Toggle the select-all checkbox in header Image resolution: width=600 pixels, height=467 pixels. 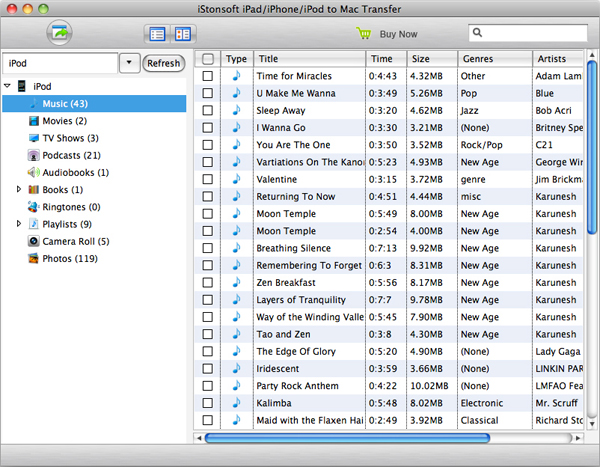[x=208, y=59]
